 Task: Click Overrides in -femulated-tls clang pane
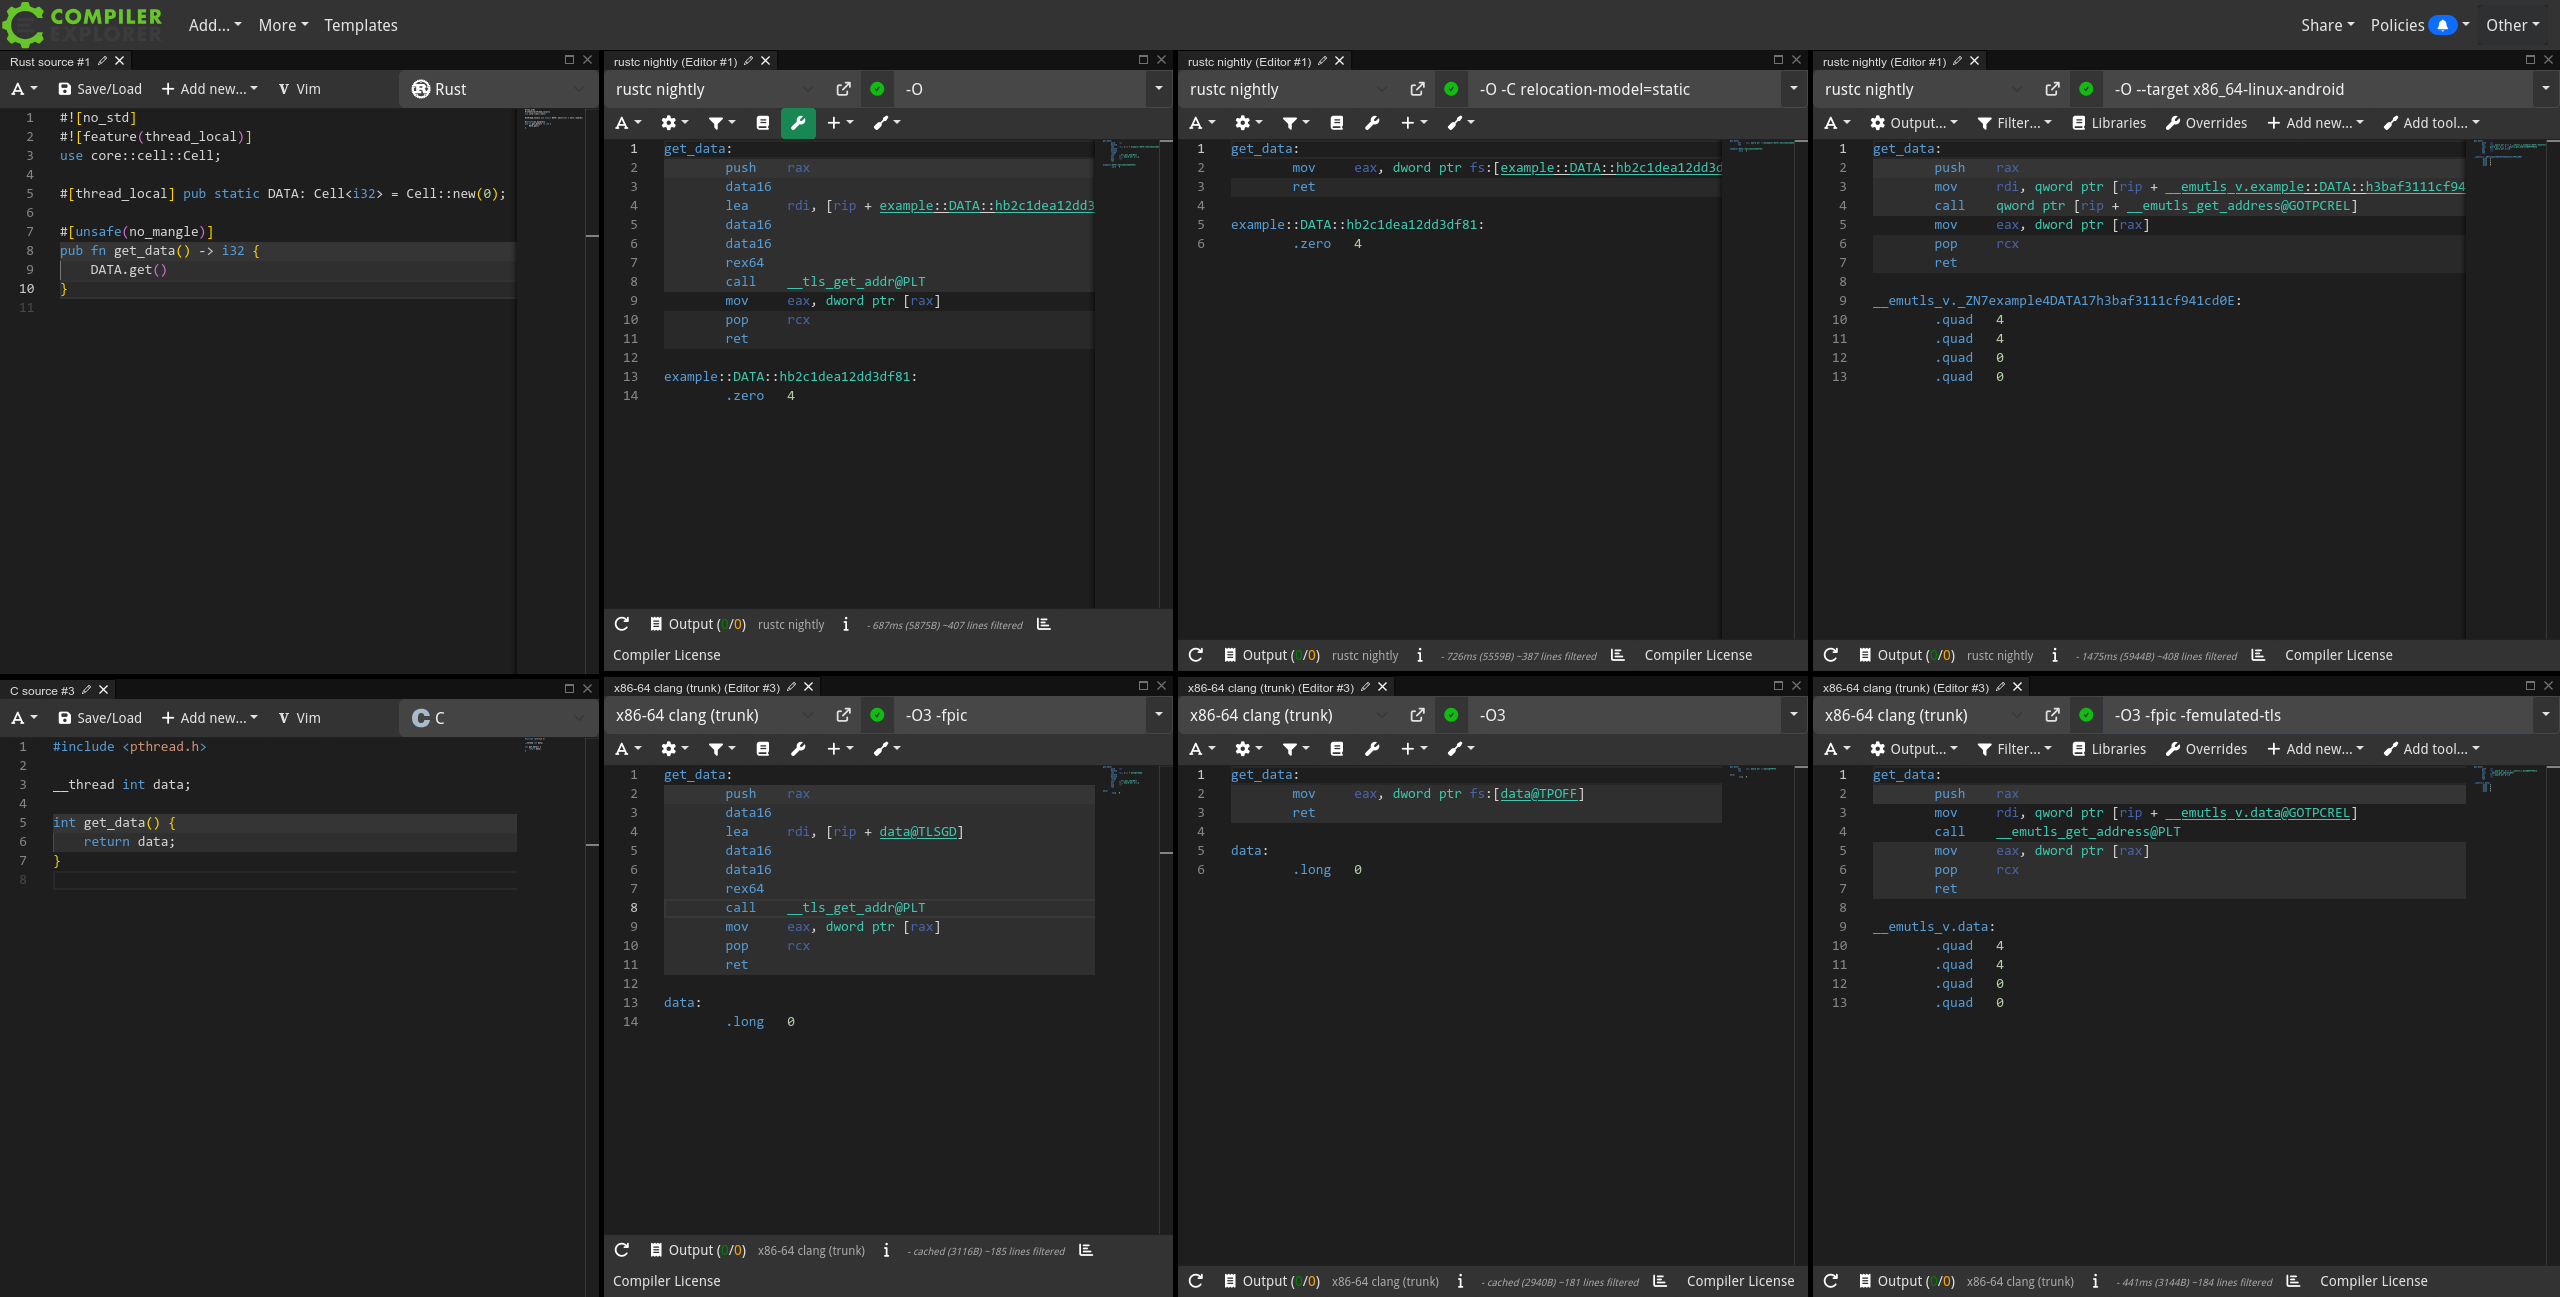2206,749
